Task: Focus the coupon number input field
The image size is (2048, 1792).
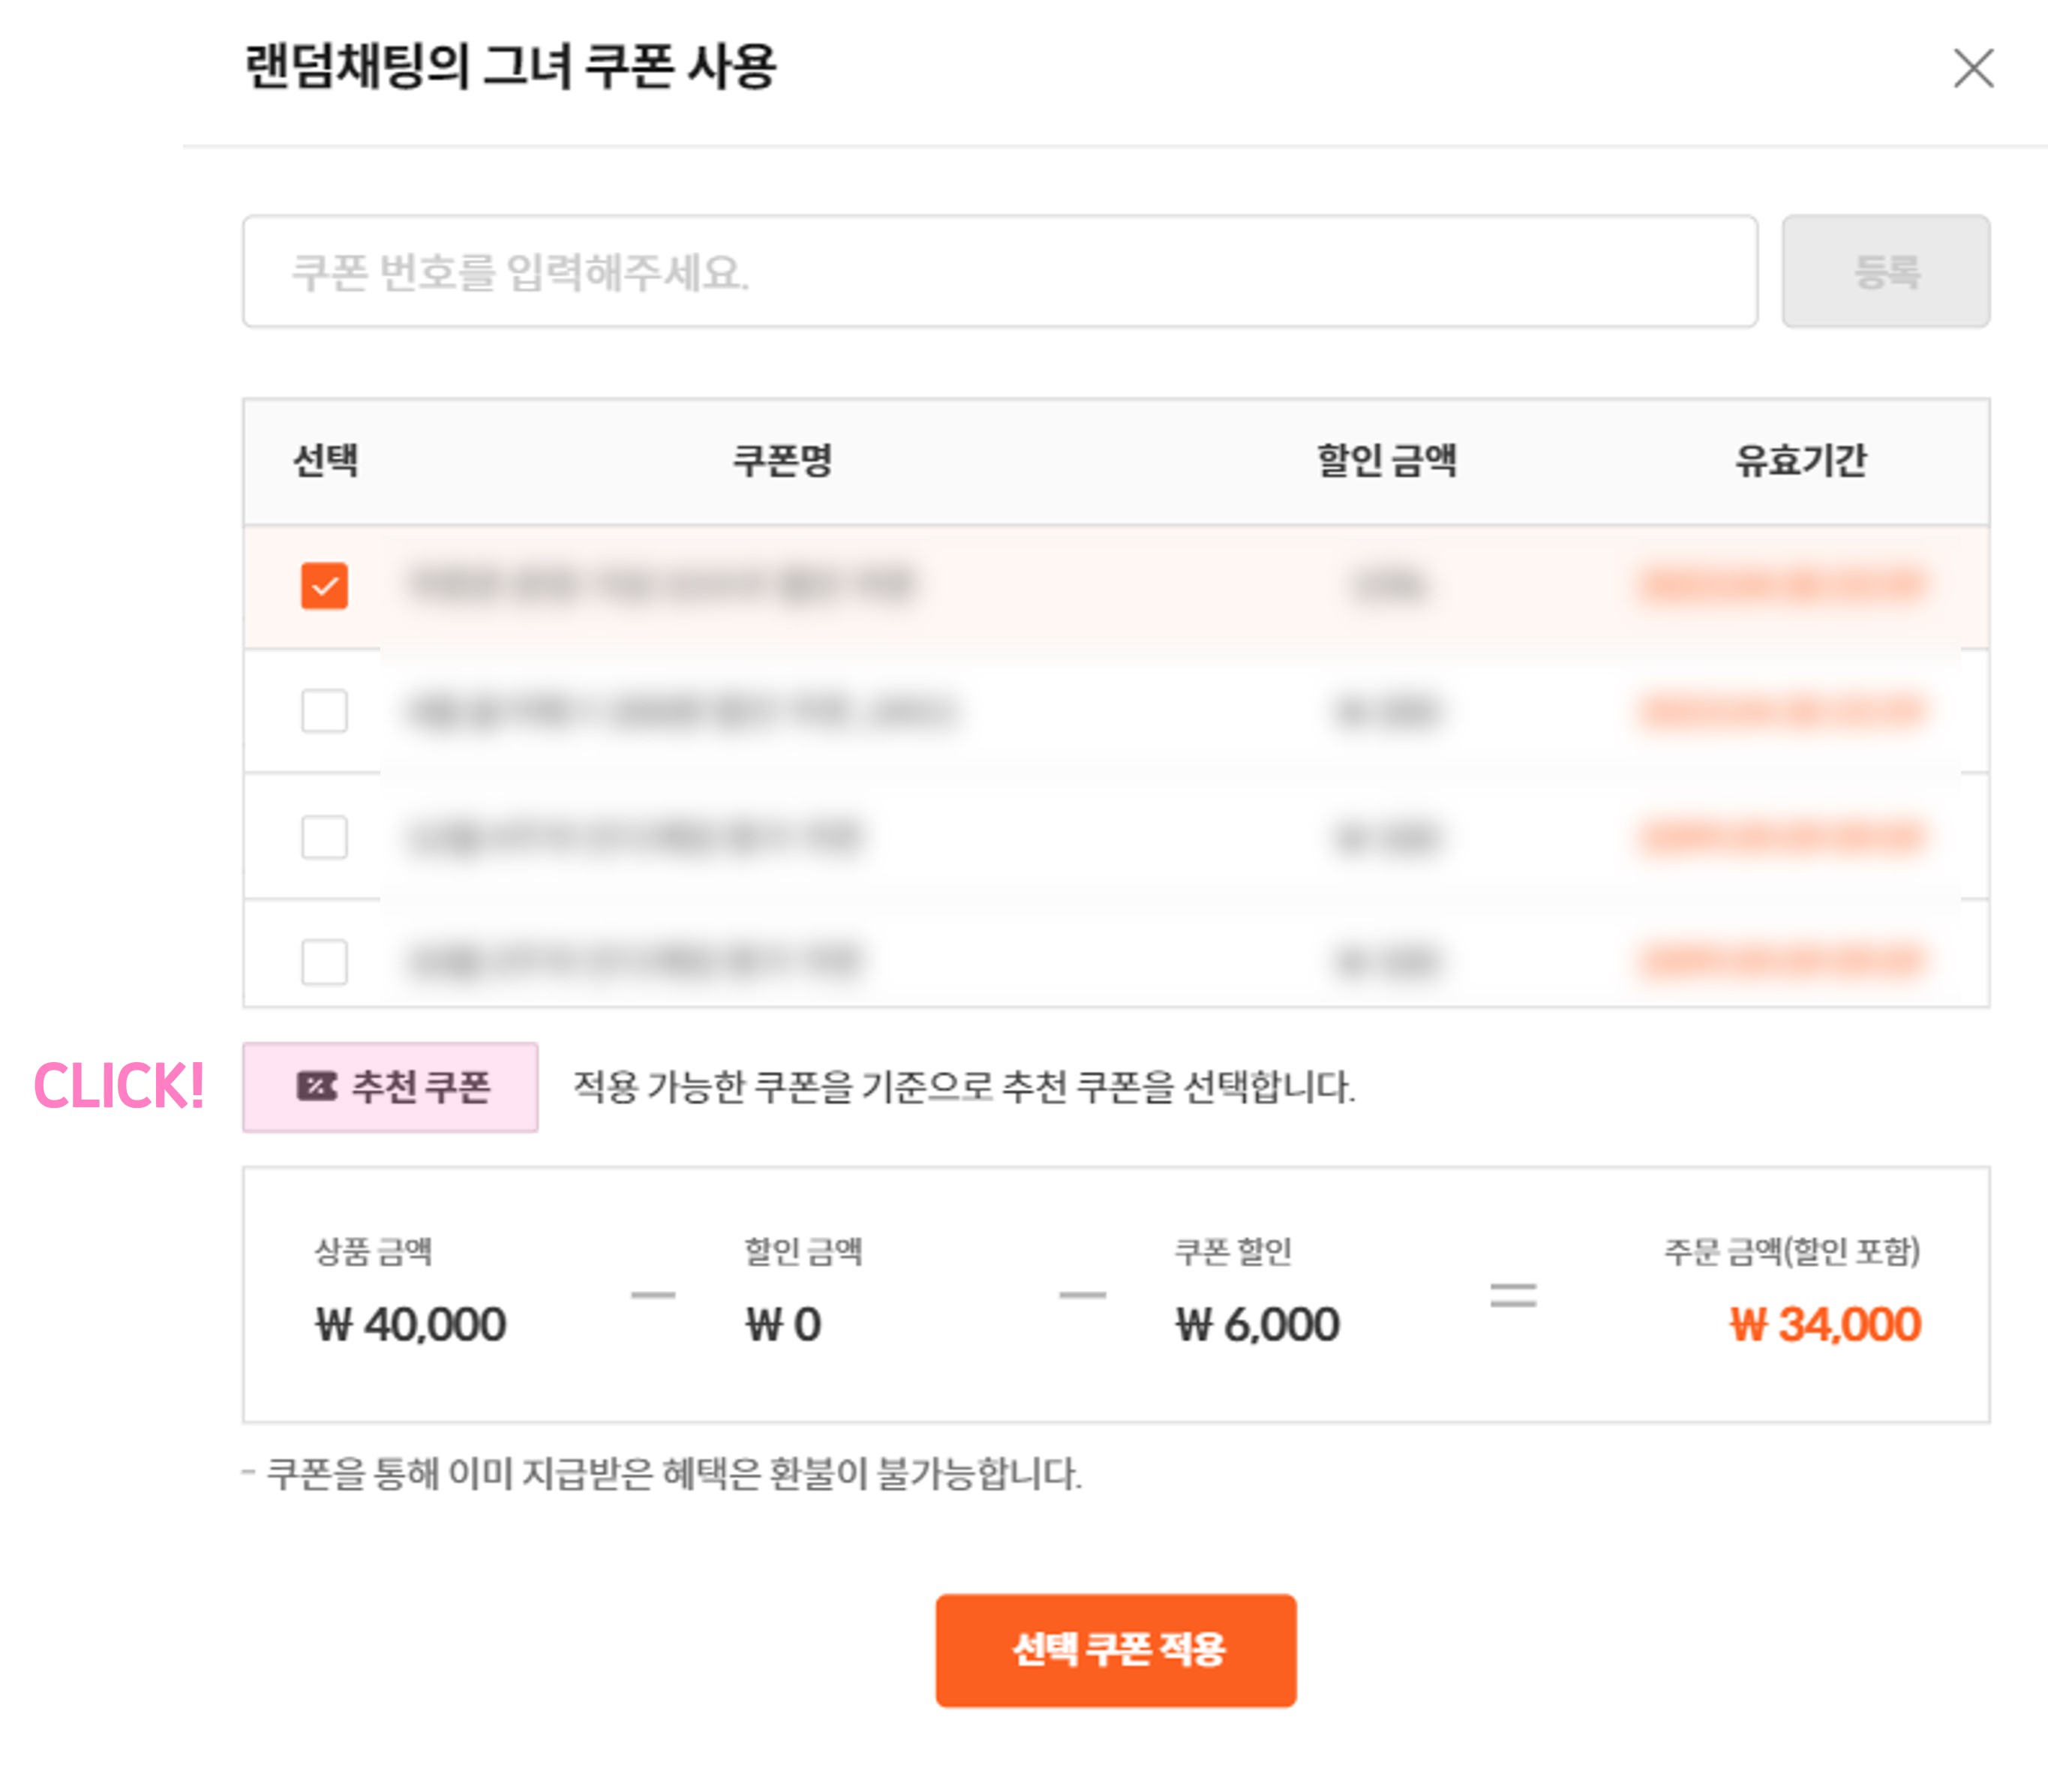Action: click(999, 272)
